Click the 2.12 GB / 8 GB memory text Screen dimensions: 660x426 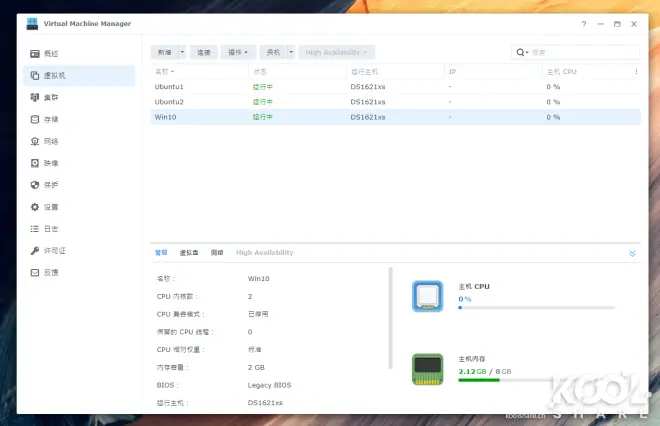[484, 372]
